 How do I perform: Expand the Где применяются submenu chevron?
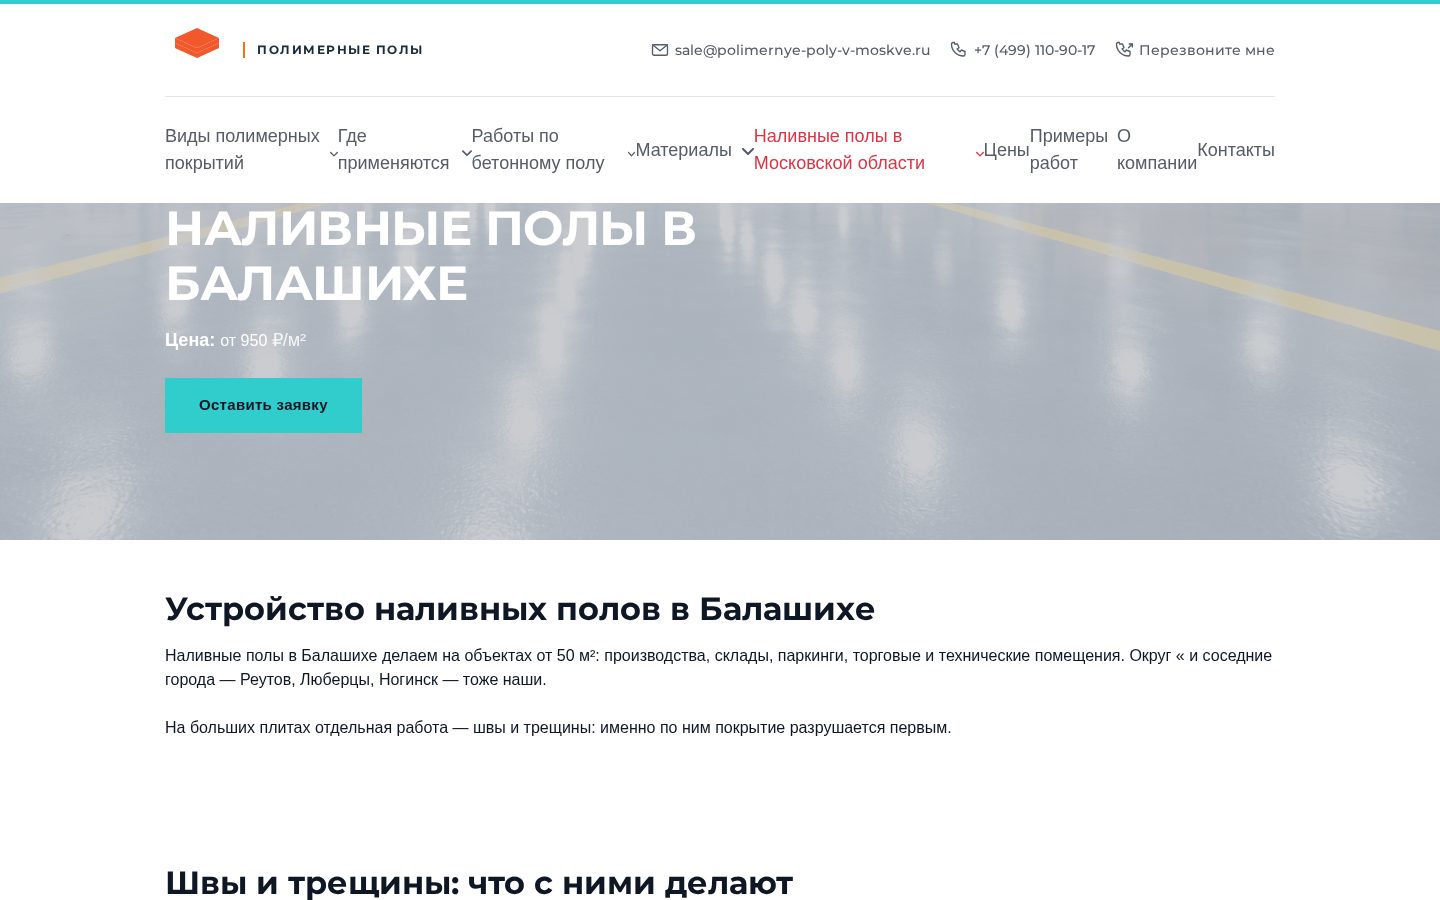(x=466, y=153)
